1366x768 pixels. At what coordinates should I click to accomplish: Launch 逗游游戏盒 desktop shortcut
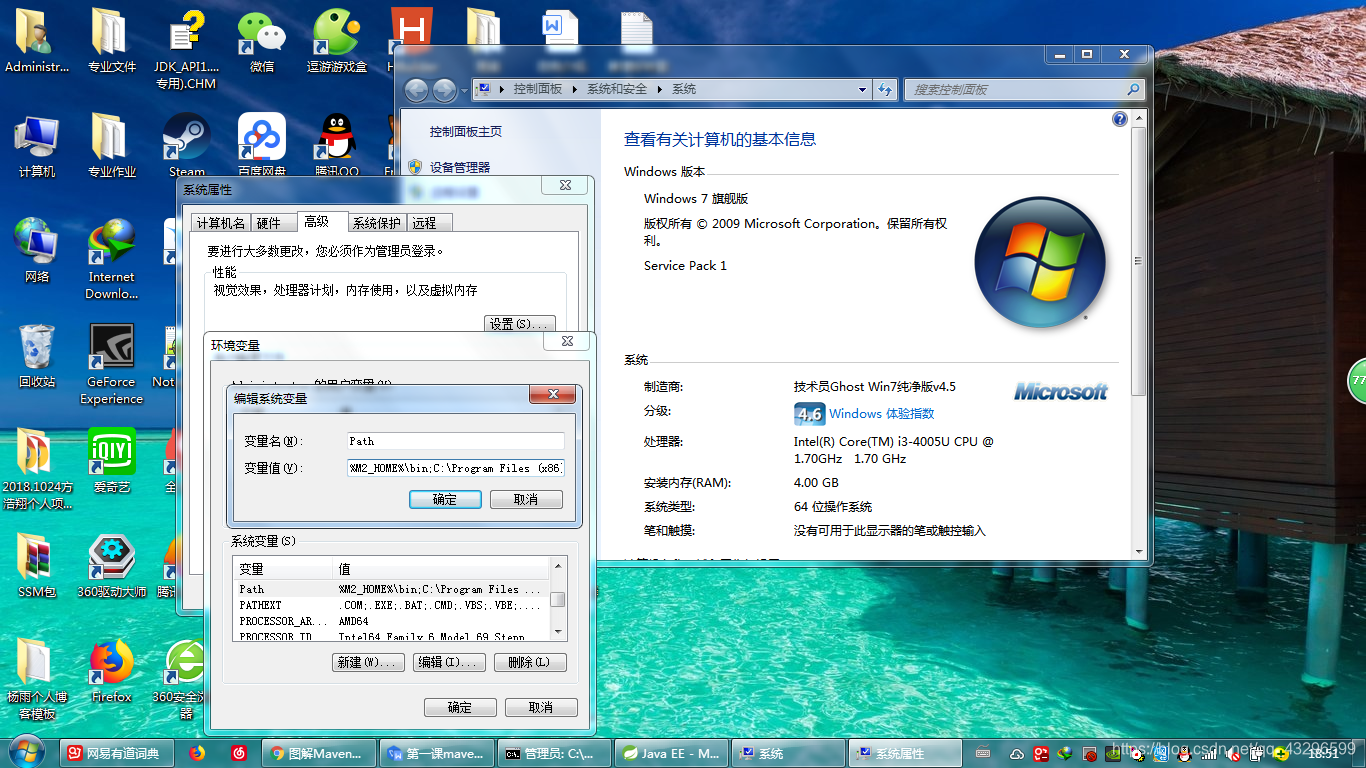[337, 40]
